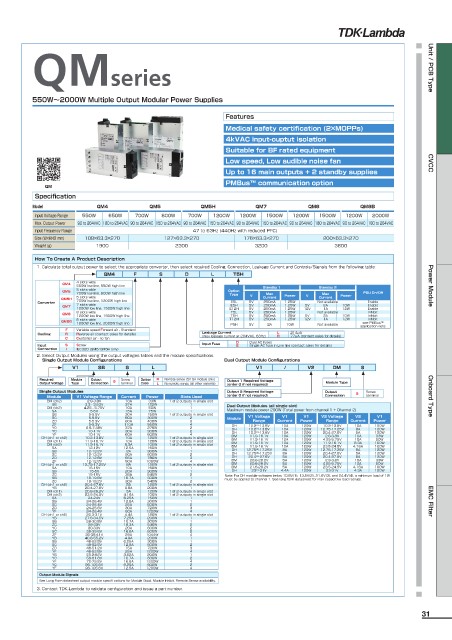The width and height of the screenshot is (452, 640).
Task: Click 'Dual Output Module Configurations' heading
Action: point(262,360)
